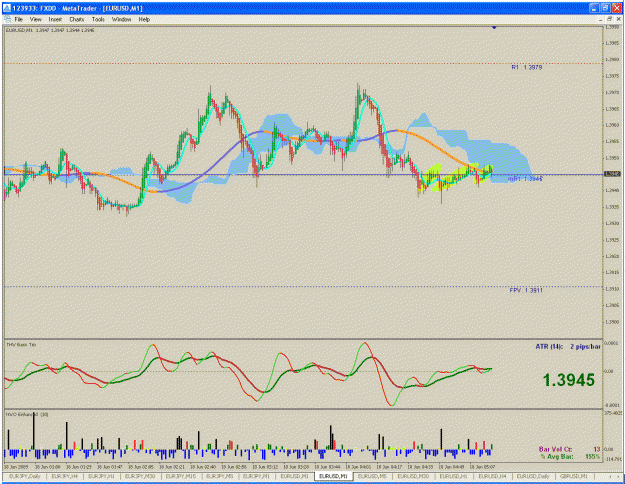Open the View menu

pyautogui.click(x=35, y=19)
